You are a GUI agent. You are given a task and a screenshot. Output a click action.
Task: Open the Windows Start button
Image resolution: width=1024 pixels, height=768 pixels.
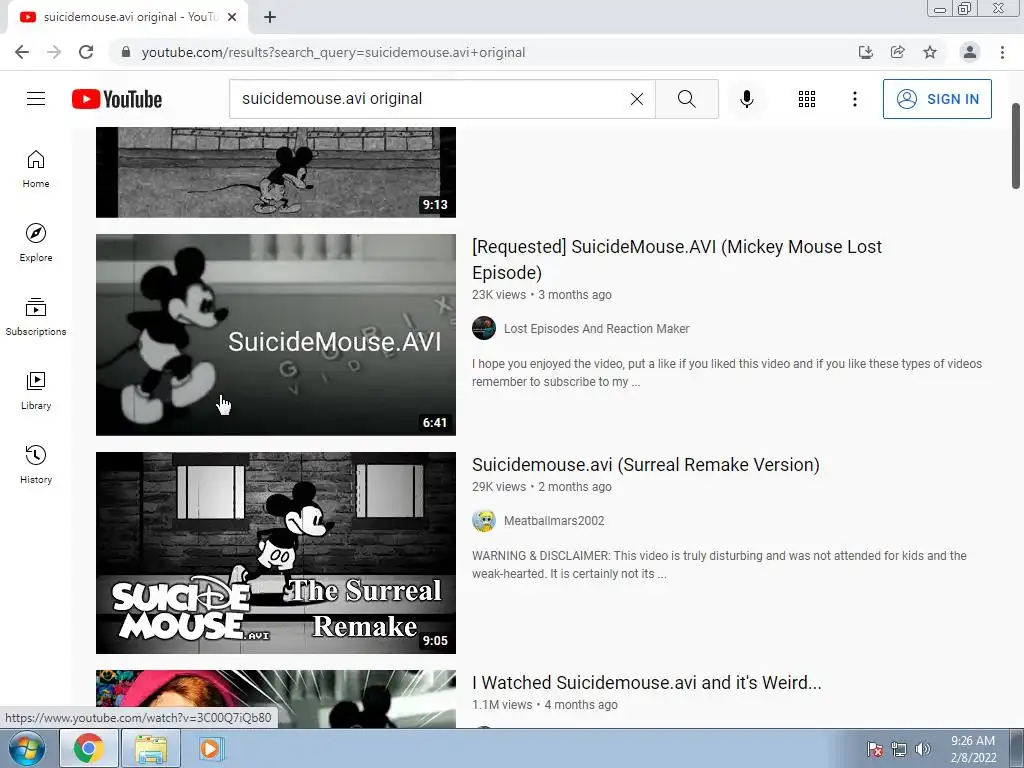click(26, 748)
